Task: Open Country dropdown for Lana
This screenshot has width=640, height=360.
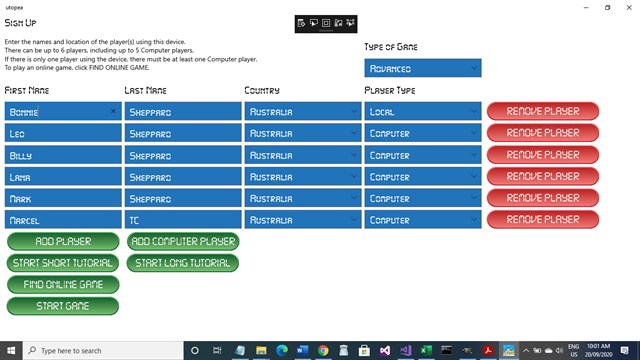Action: point(303,177)
